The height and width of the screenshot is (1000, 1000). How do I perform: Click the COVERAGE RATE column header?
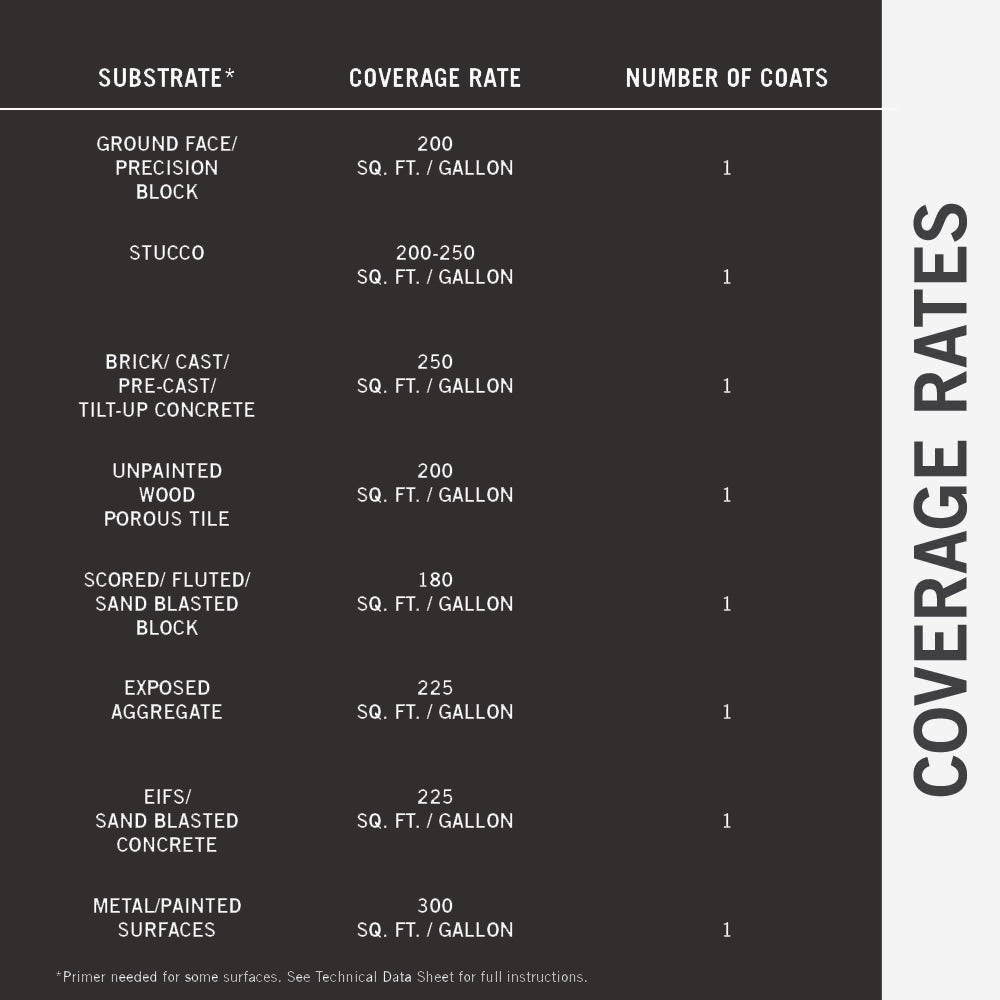point(435,78)
